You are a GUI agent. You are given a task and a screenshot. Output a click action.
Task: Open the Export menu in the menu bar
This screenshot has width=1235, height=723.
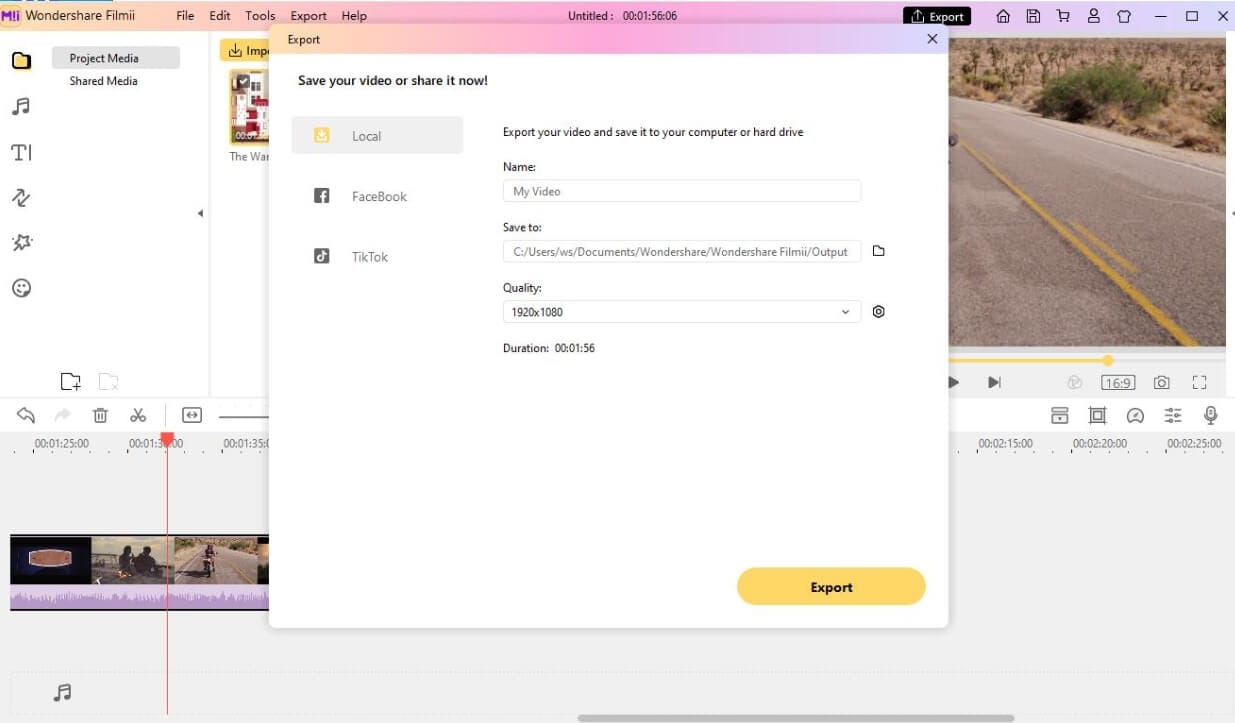pos(308,16)
